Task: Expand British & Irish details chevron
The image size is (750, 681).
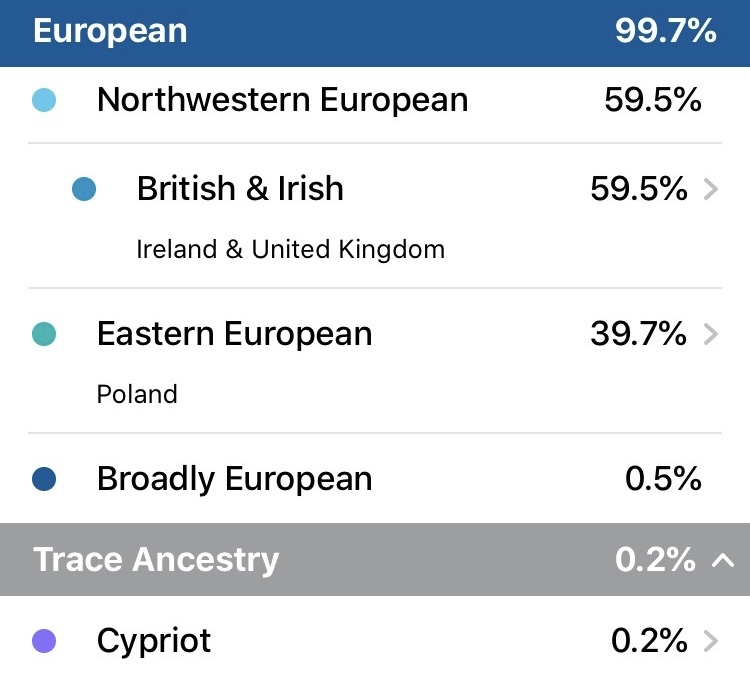Action: click(x=711, y=189)
